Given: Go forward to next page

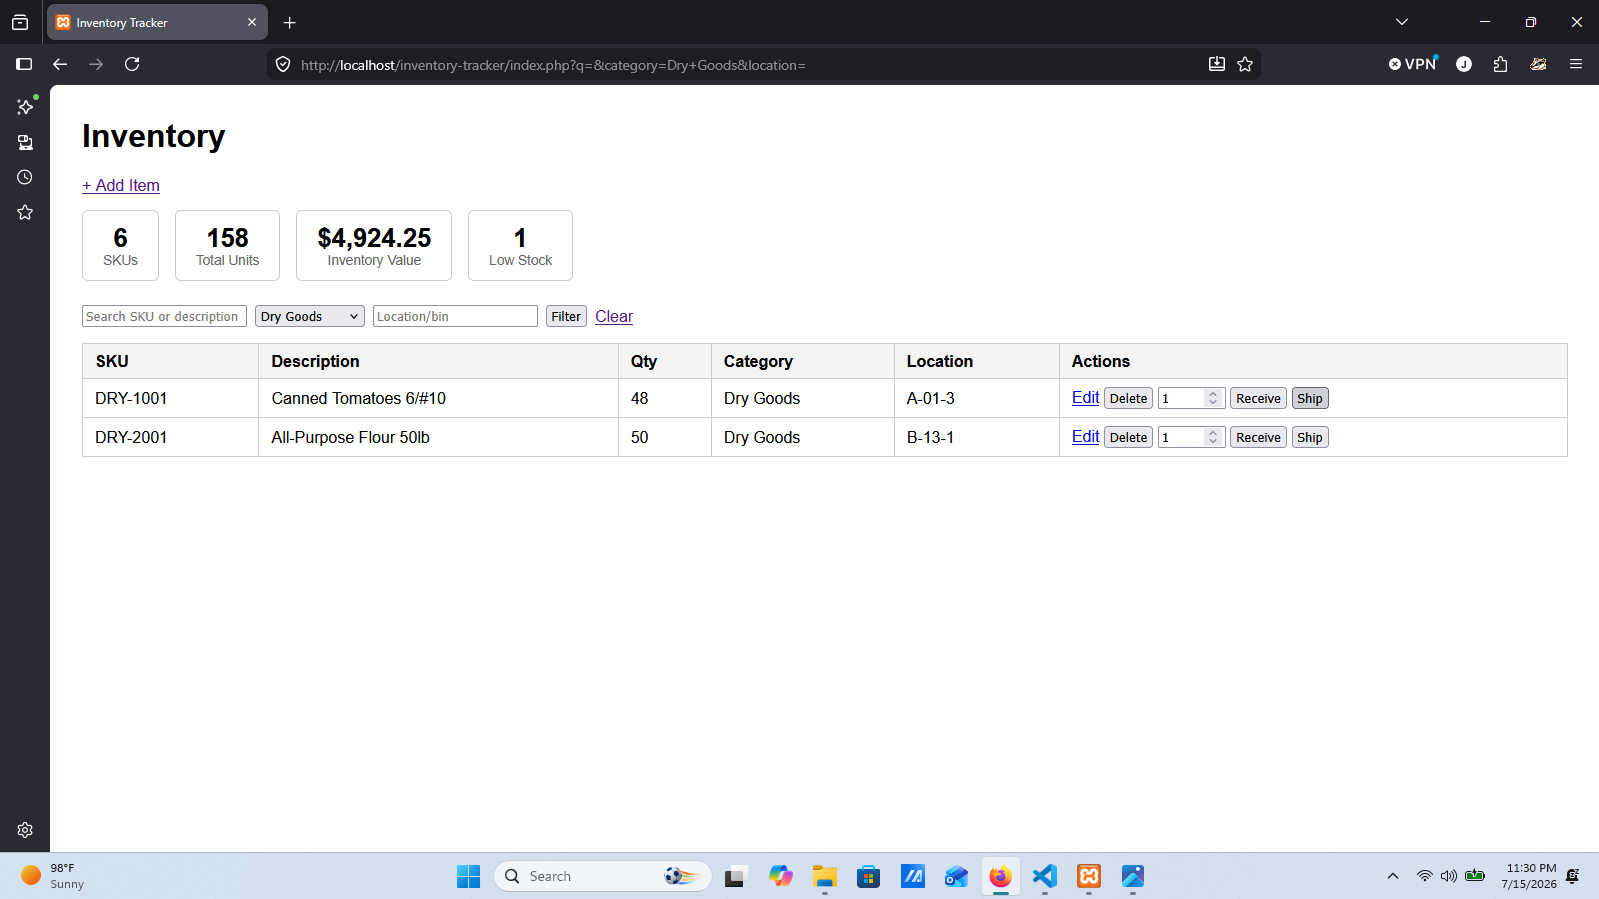Looking at the screenshot, I should tap(96, 64).
